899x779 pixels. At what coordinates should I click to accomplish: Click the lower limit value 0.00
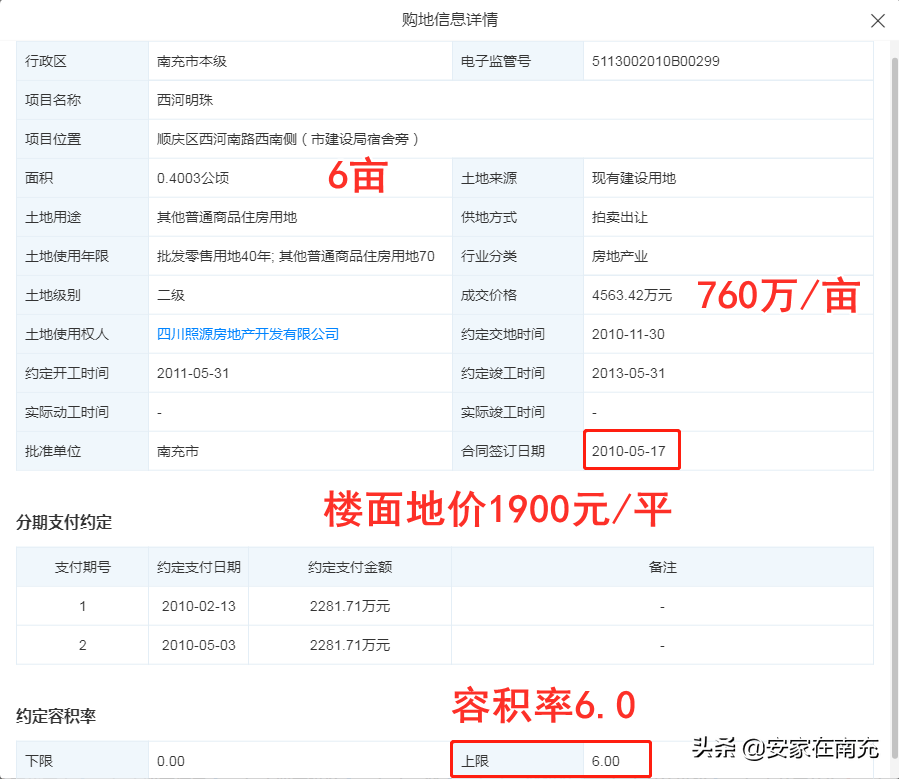point(170,761)
